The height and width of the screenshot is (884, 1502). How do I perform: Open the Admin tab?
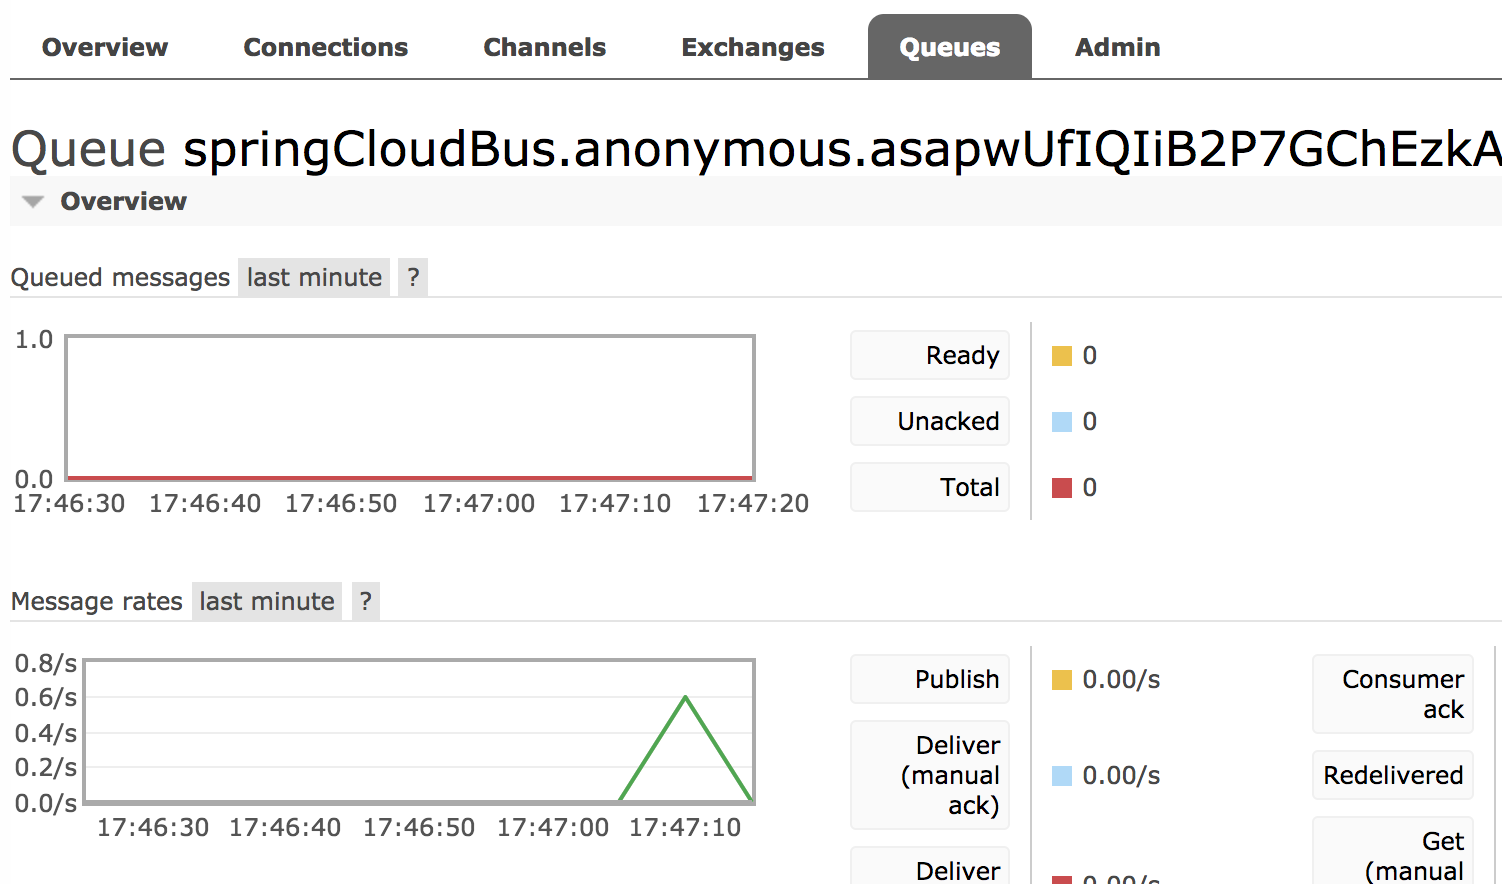click(x=1117, y=47)
